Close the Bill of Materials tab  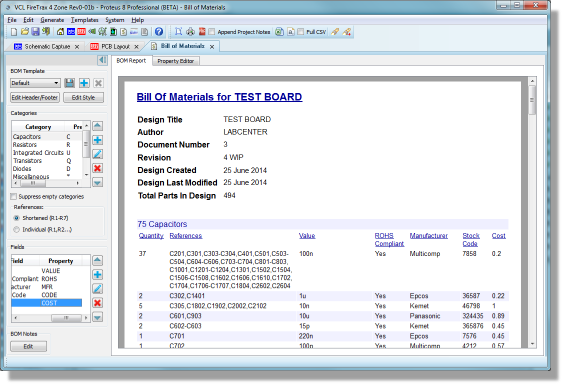click(x=212, y=47)
